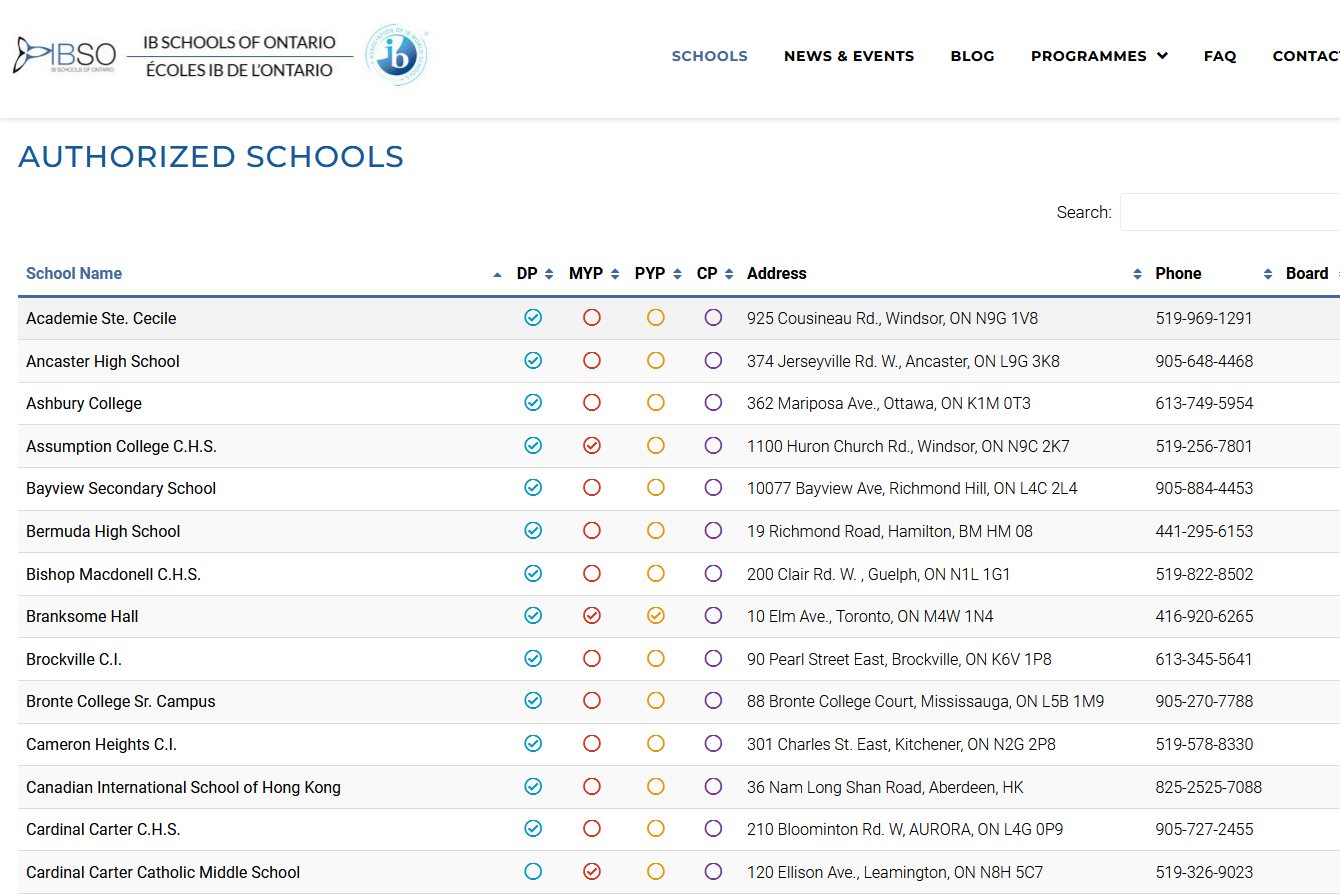Open the FAQ nav item
This screenshot has width=1340, height=894.
[x=1220, y=56]
